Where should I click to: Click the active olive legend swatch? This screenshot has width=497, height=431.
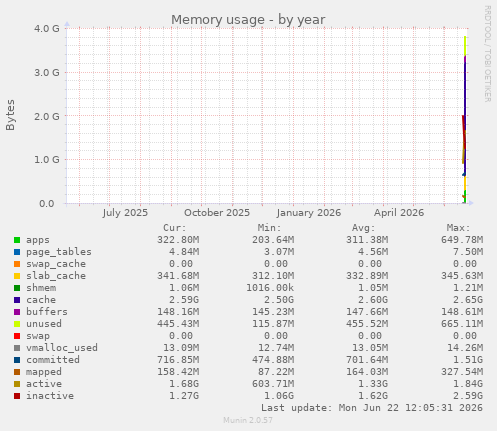click(x=17, y=384)
